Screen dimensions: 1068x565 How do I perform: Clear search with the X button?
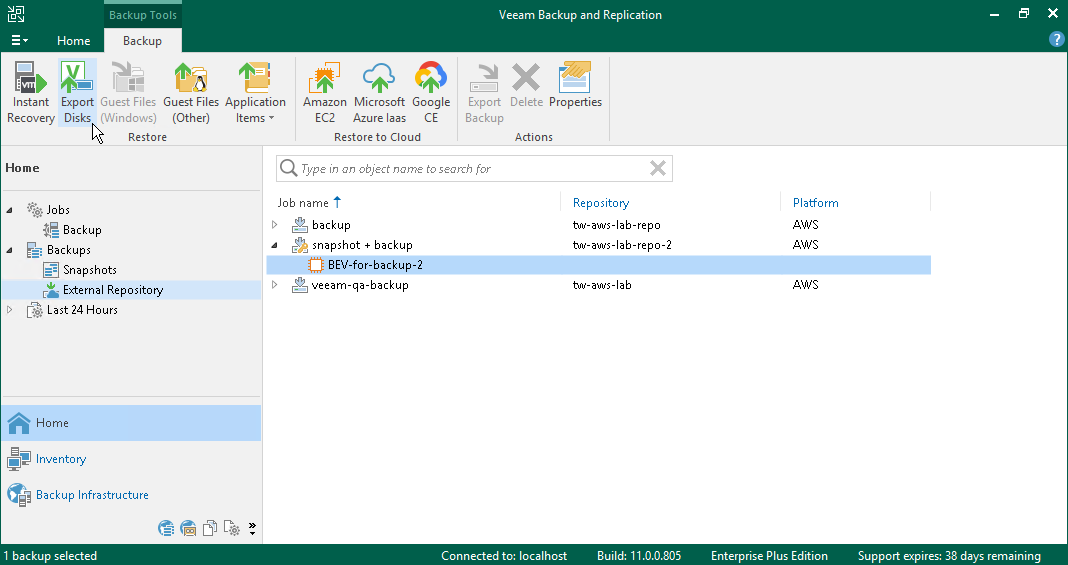pyautogui.click(x=658, y=168)
